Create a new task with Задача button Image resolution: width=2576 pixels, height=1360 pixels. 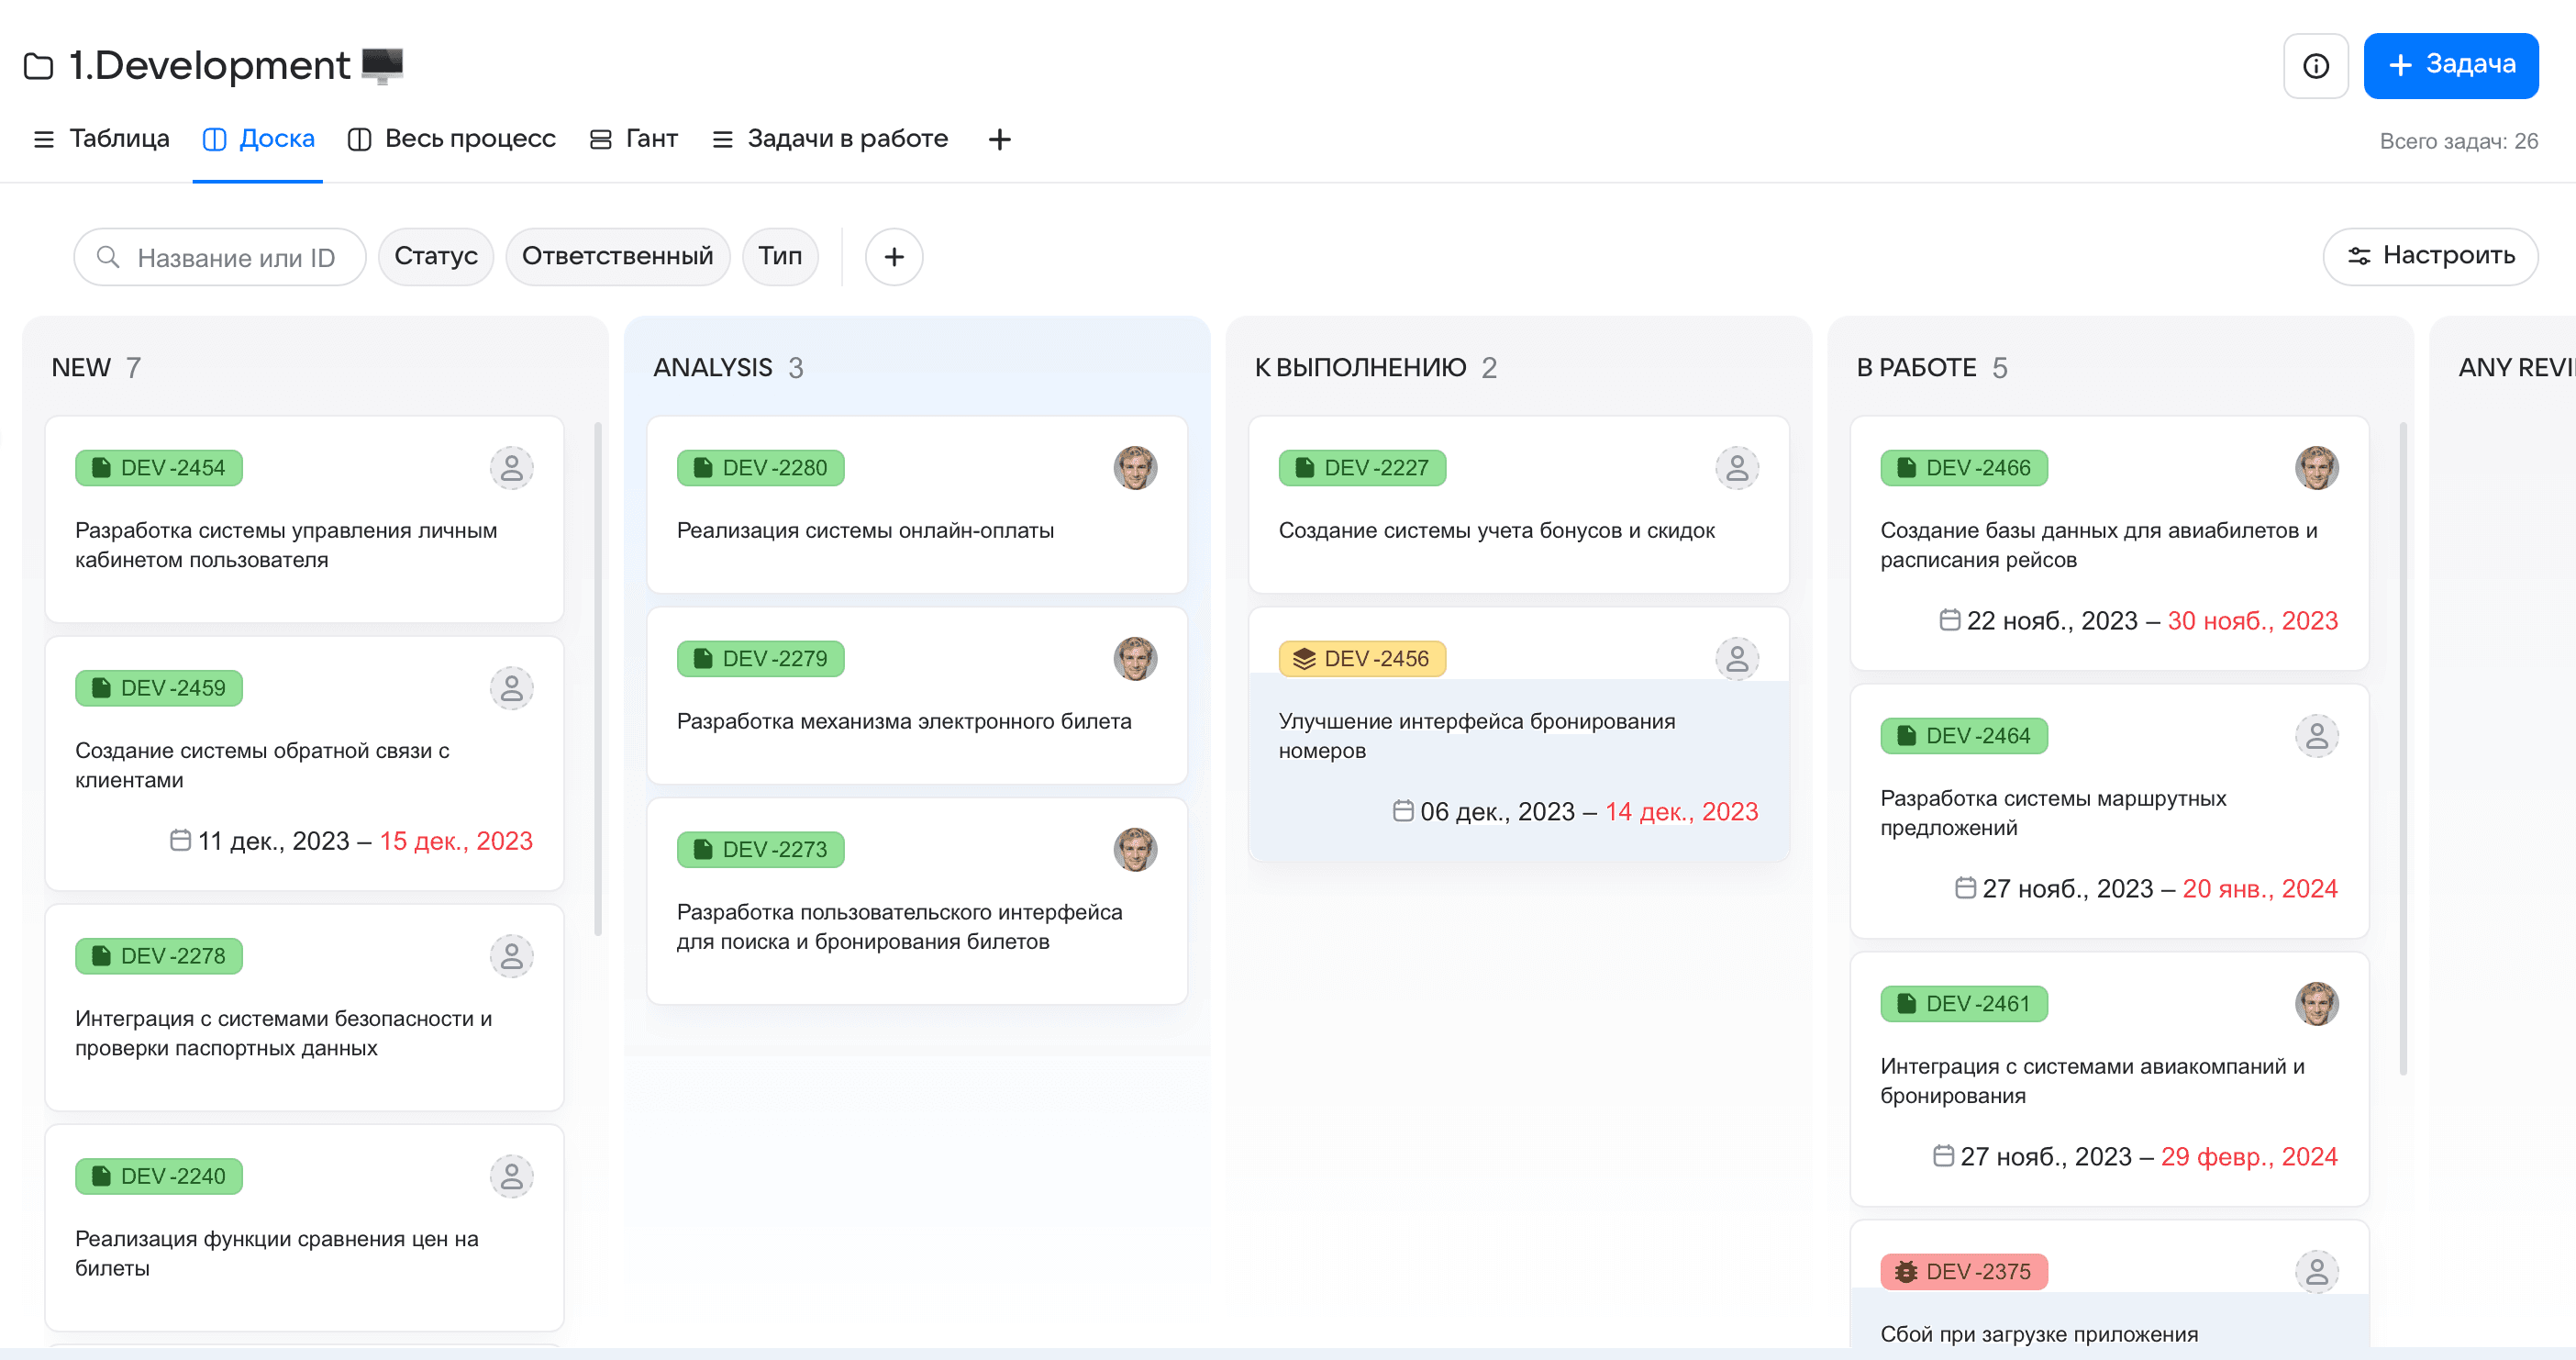tap(2450, 66)
